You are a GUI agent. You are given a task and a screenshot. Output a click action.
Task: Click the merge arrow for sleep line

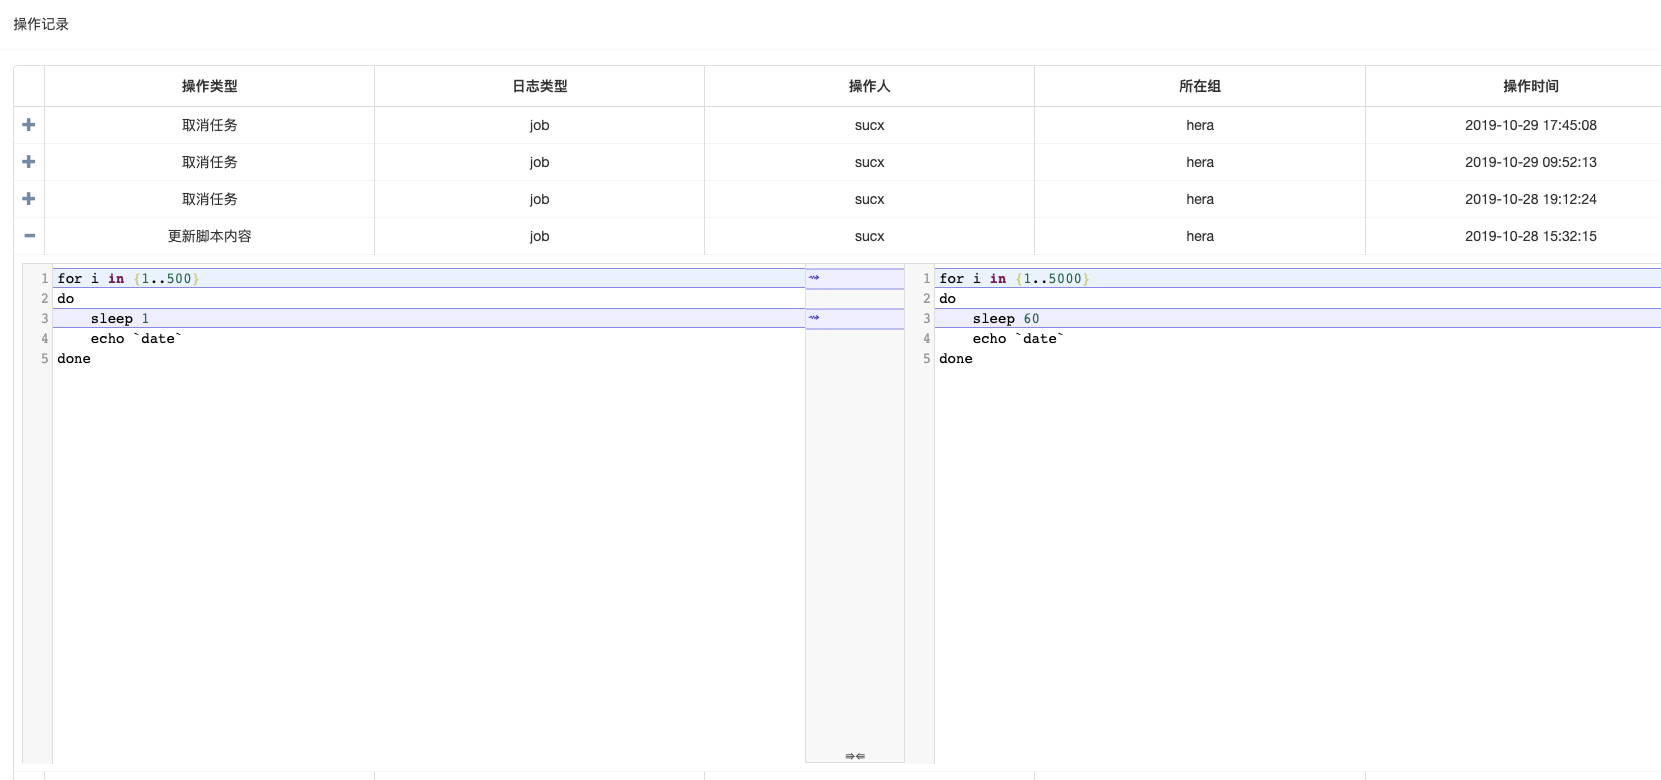coord(814,318)
